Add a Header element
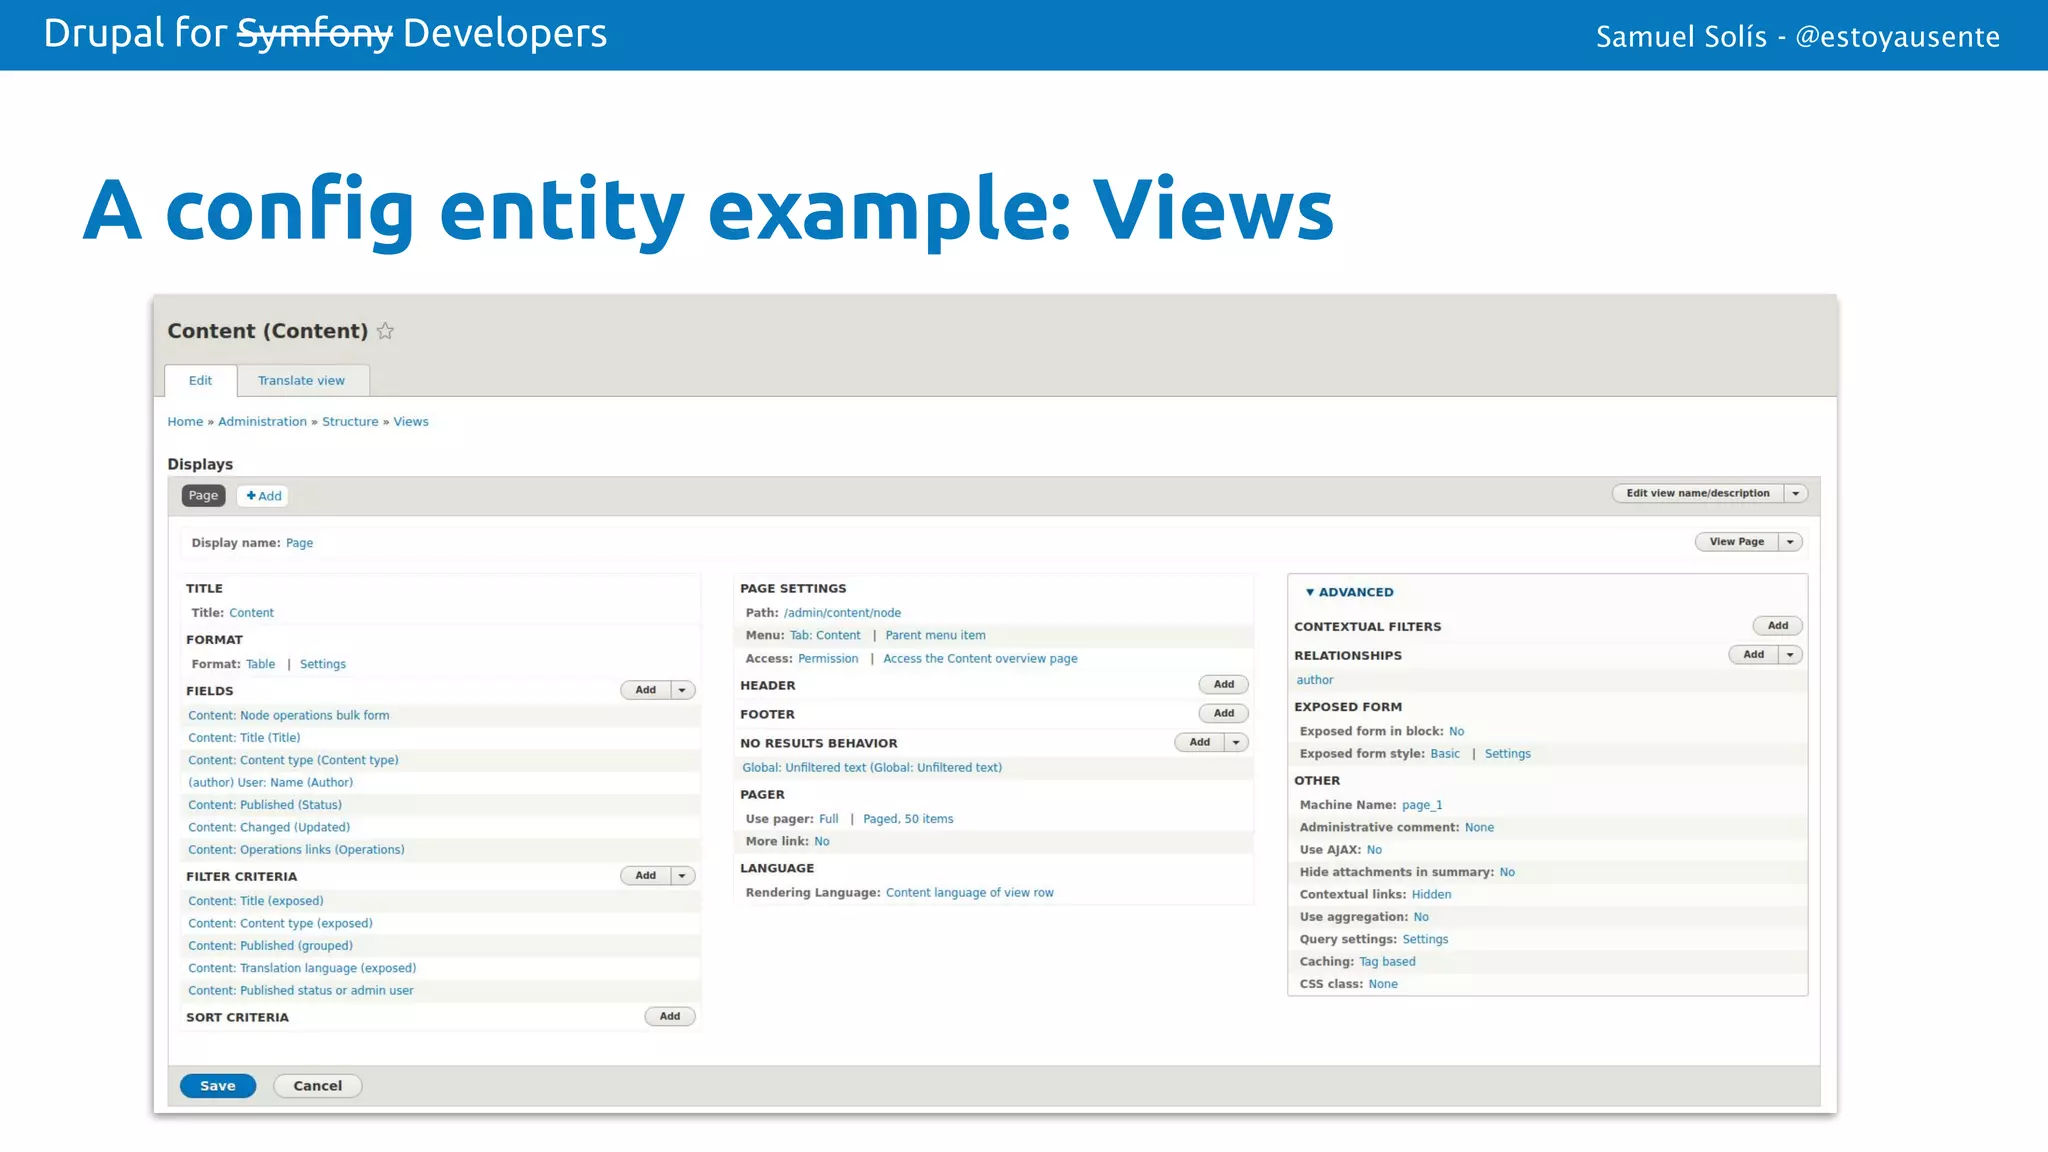The width and height of the screenshot is (2048, 1152). pyautogui.click(x=1224, y=685)
